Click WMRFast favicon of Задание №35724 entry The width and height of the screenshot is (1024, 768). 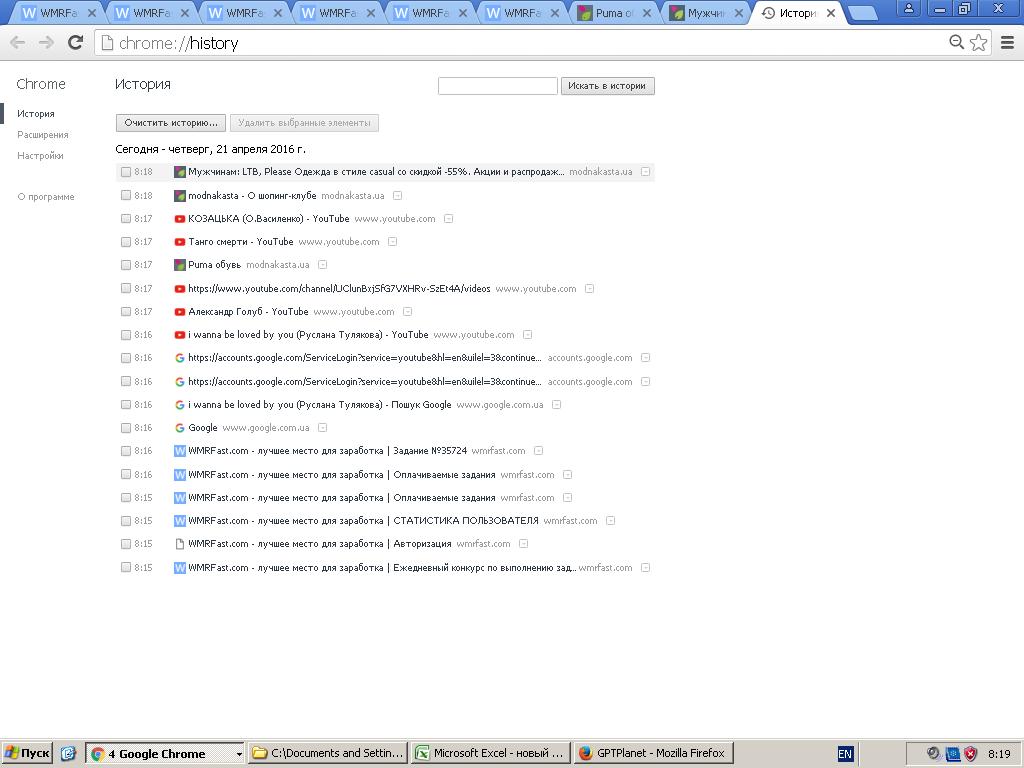coord(180,451)
